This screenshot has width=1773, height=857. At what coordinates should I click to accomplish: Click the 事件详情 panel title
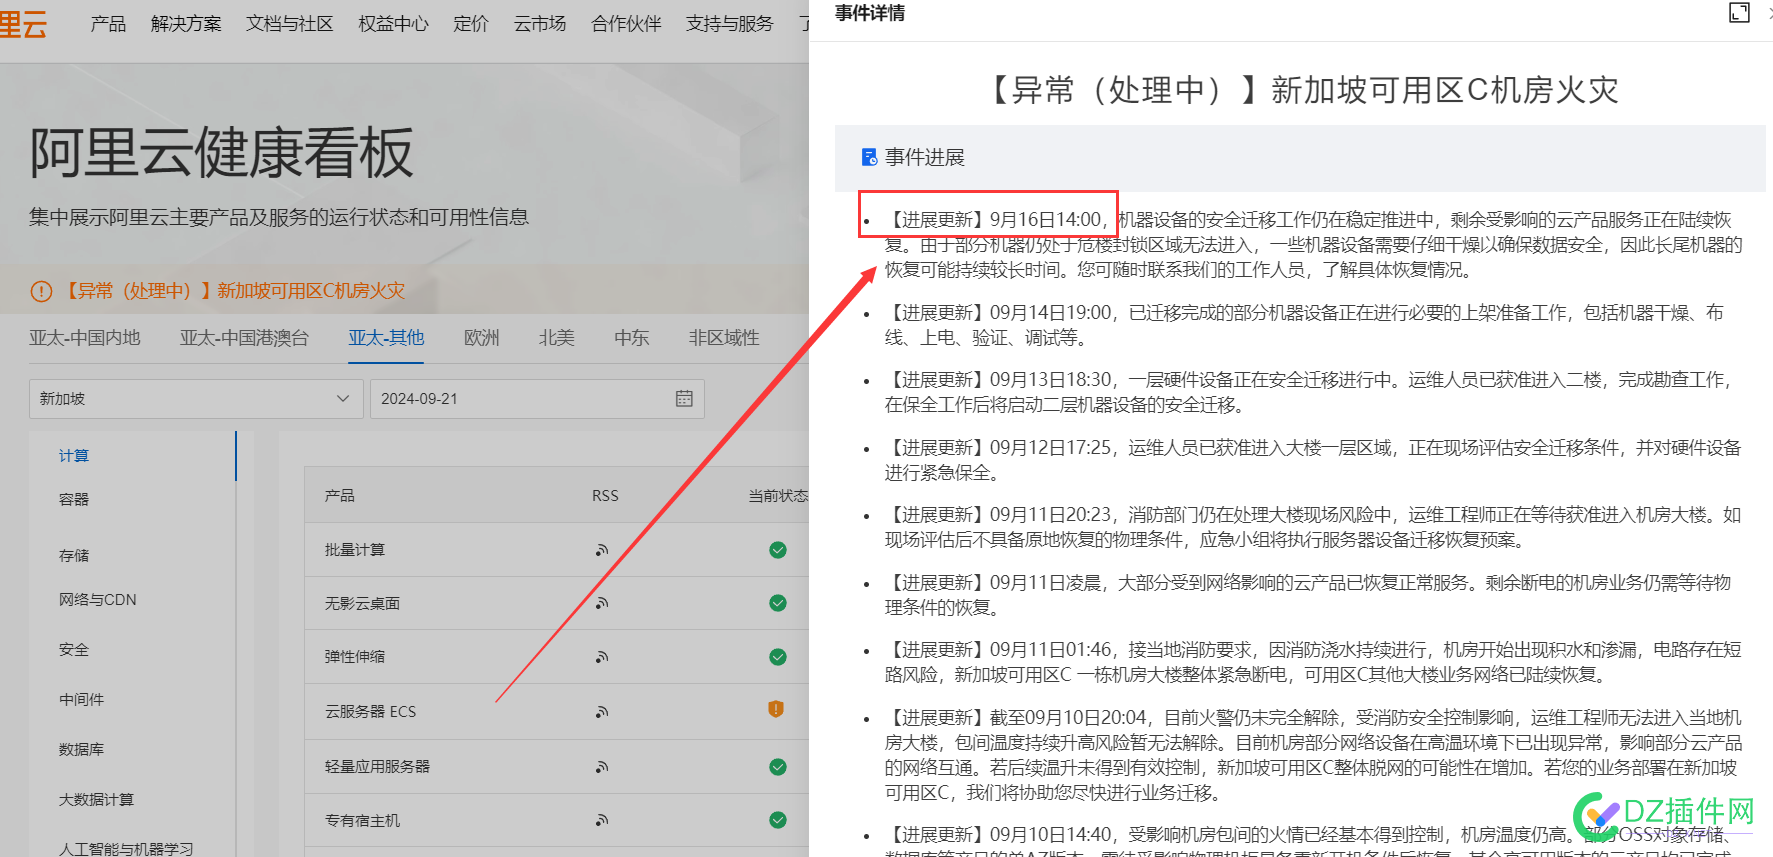tap(870, 13)
